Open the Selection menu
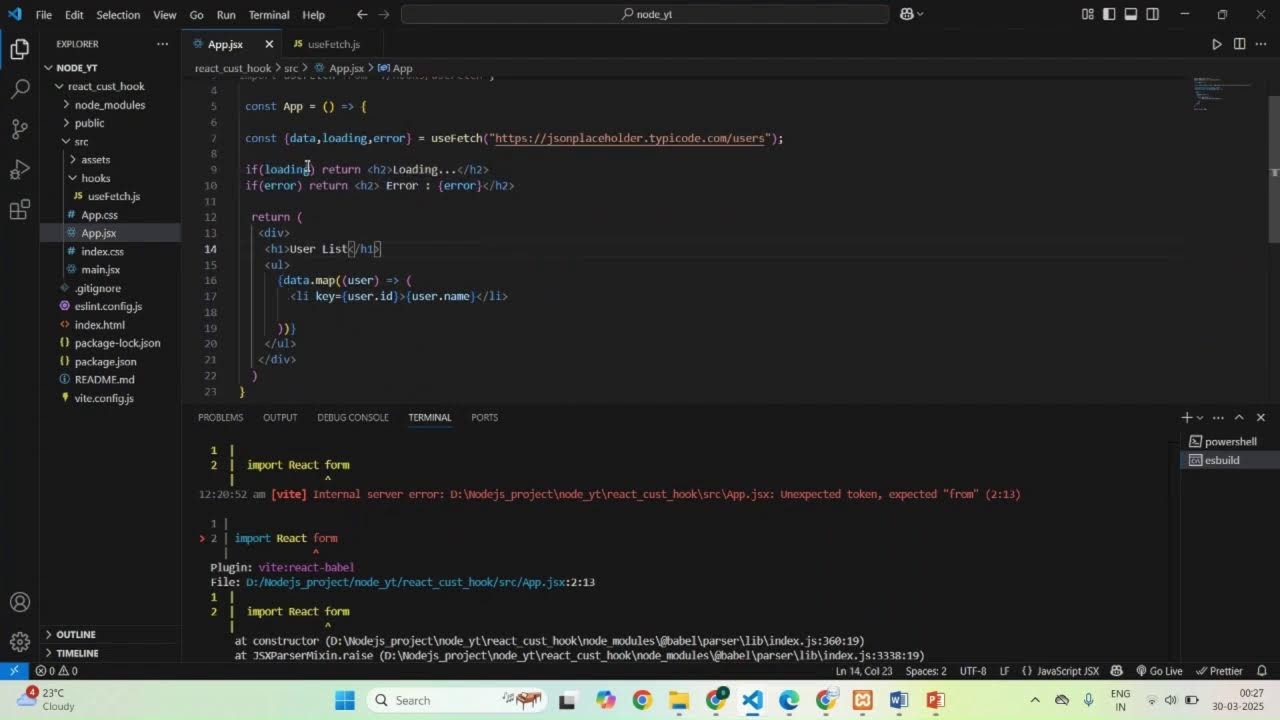The width and height of the screenshot is (1280, 720). pyautogui.click(x=118, y=15)
